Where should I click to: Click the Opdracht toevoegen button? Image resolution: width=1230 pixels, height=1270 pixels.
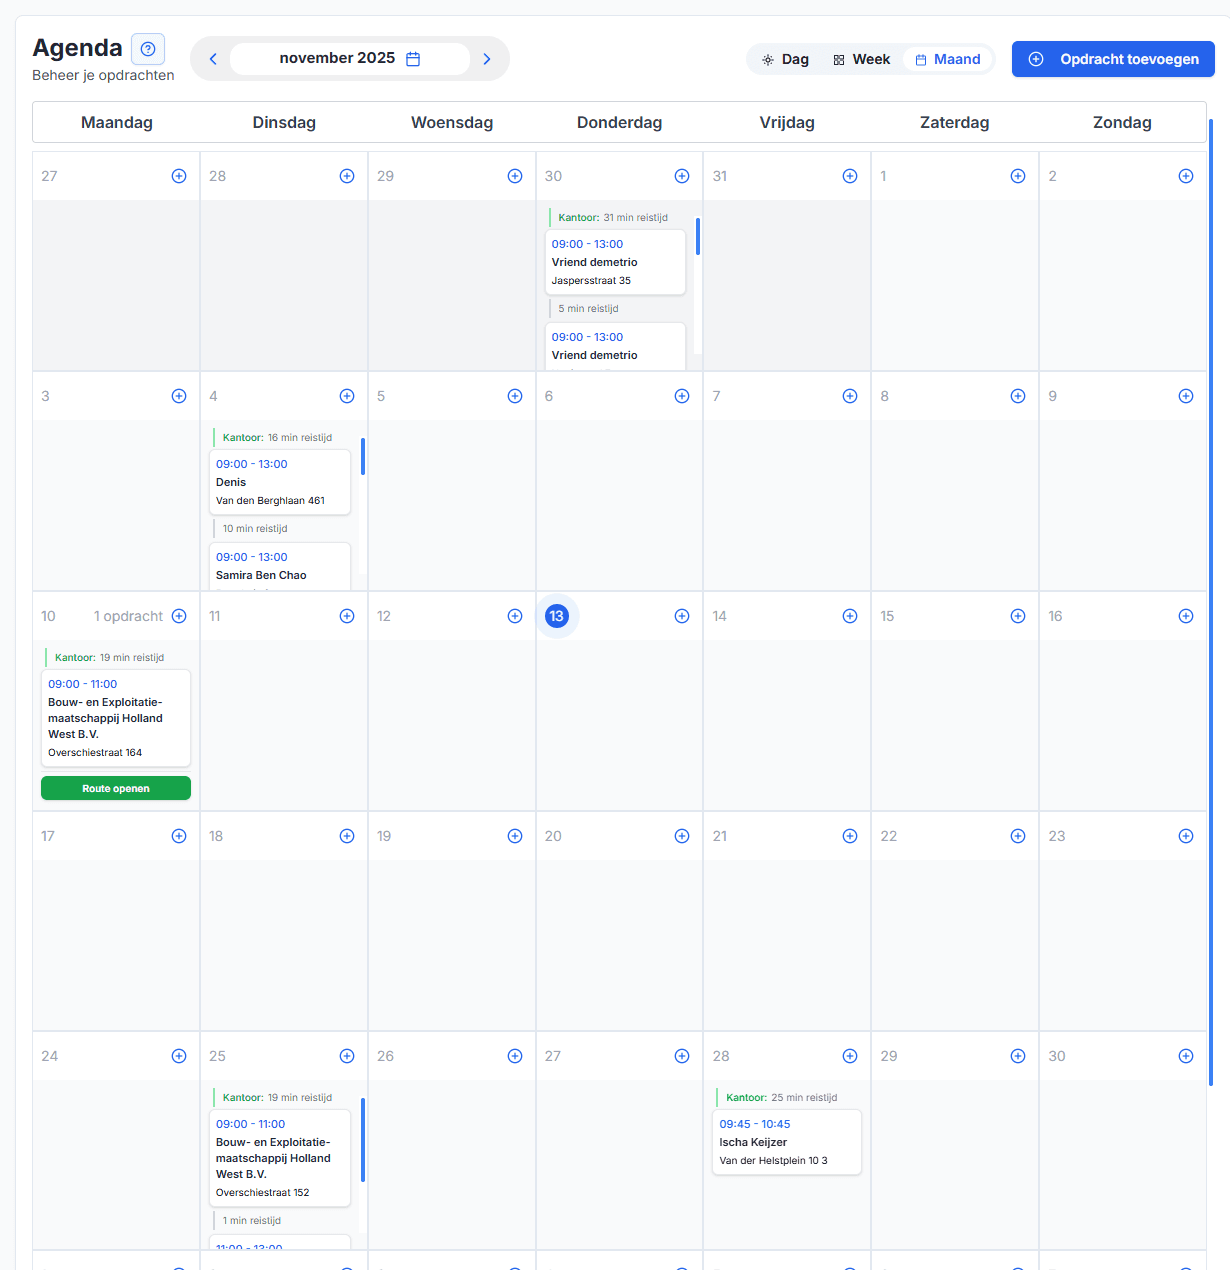1113,59
